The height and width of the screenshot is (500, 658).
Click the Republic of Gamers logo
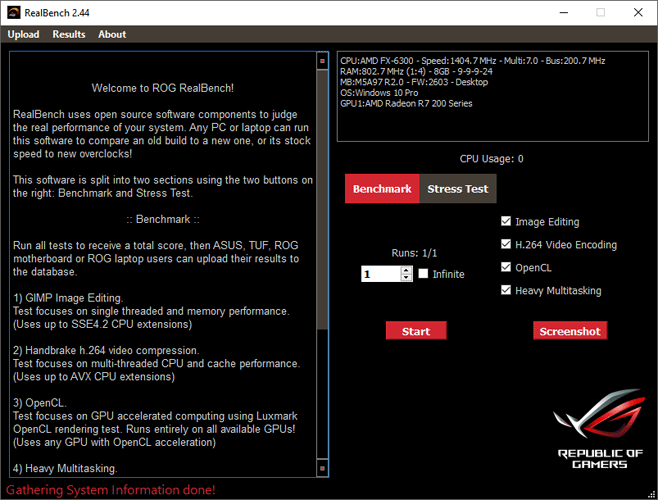tap(600, 429)
